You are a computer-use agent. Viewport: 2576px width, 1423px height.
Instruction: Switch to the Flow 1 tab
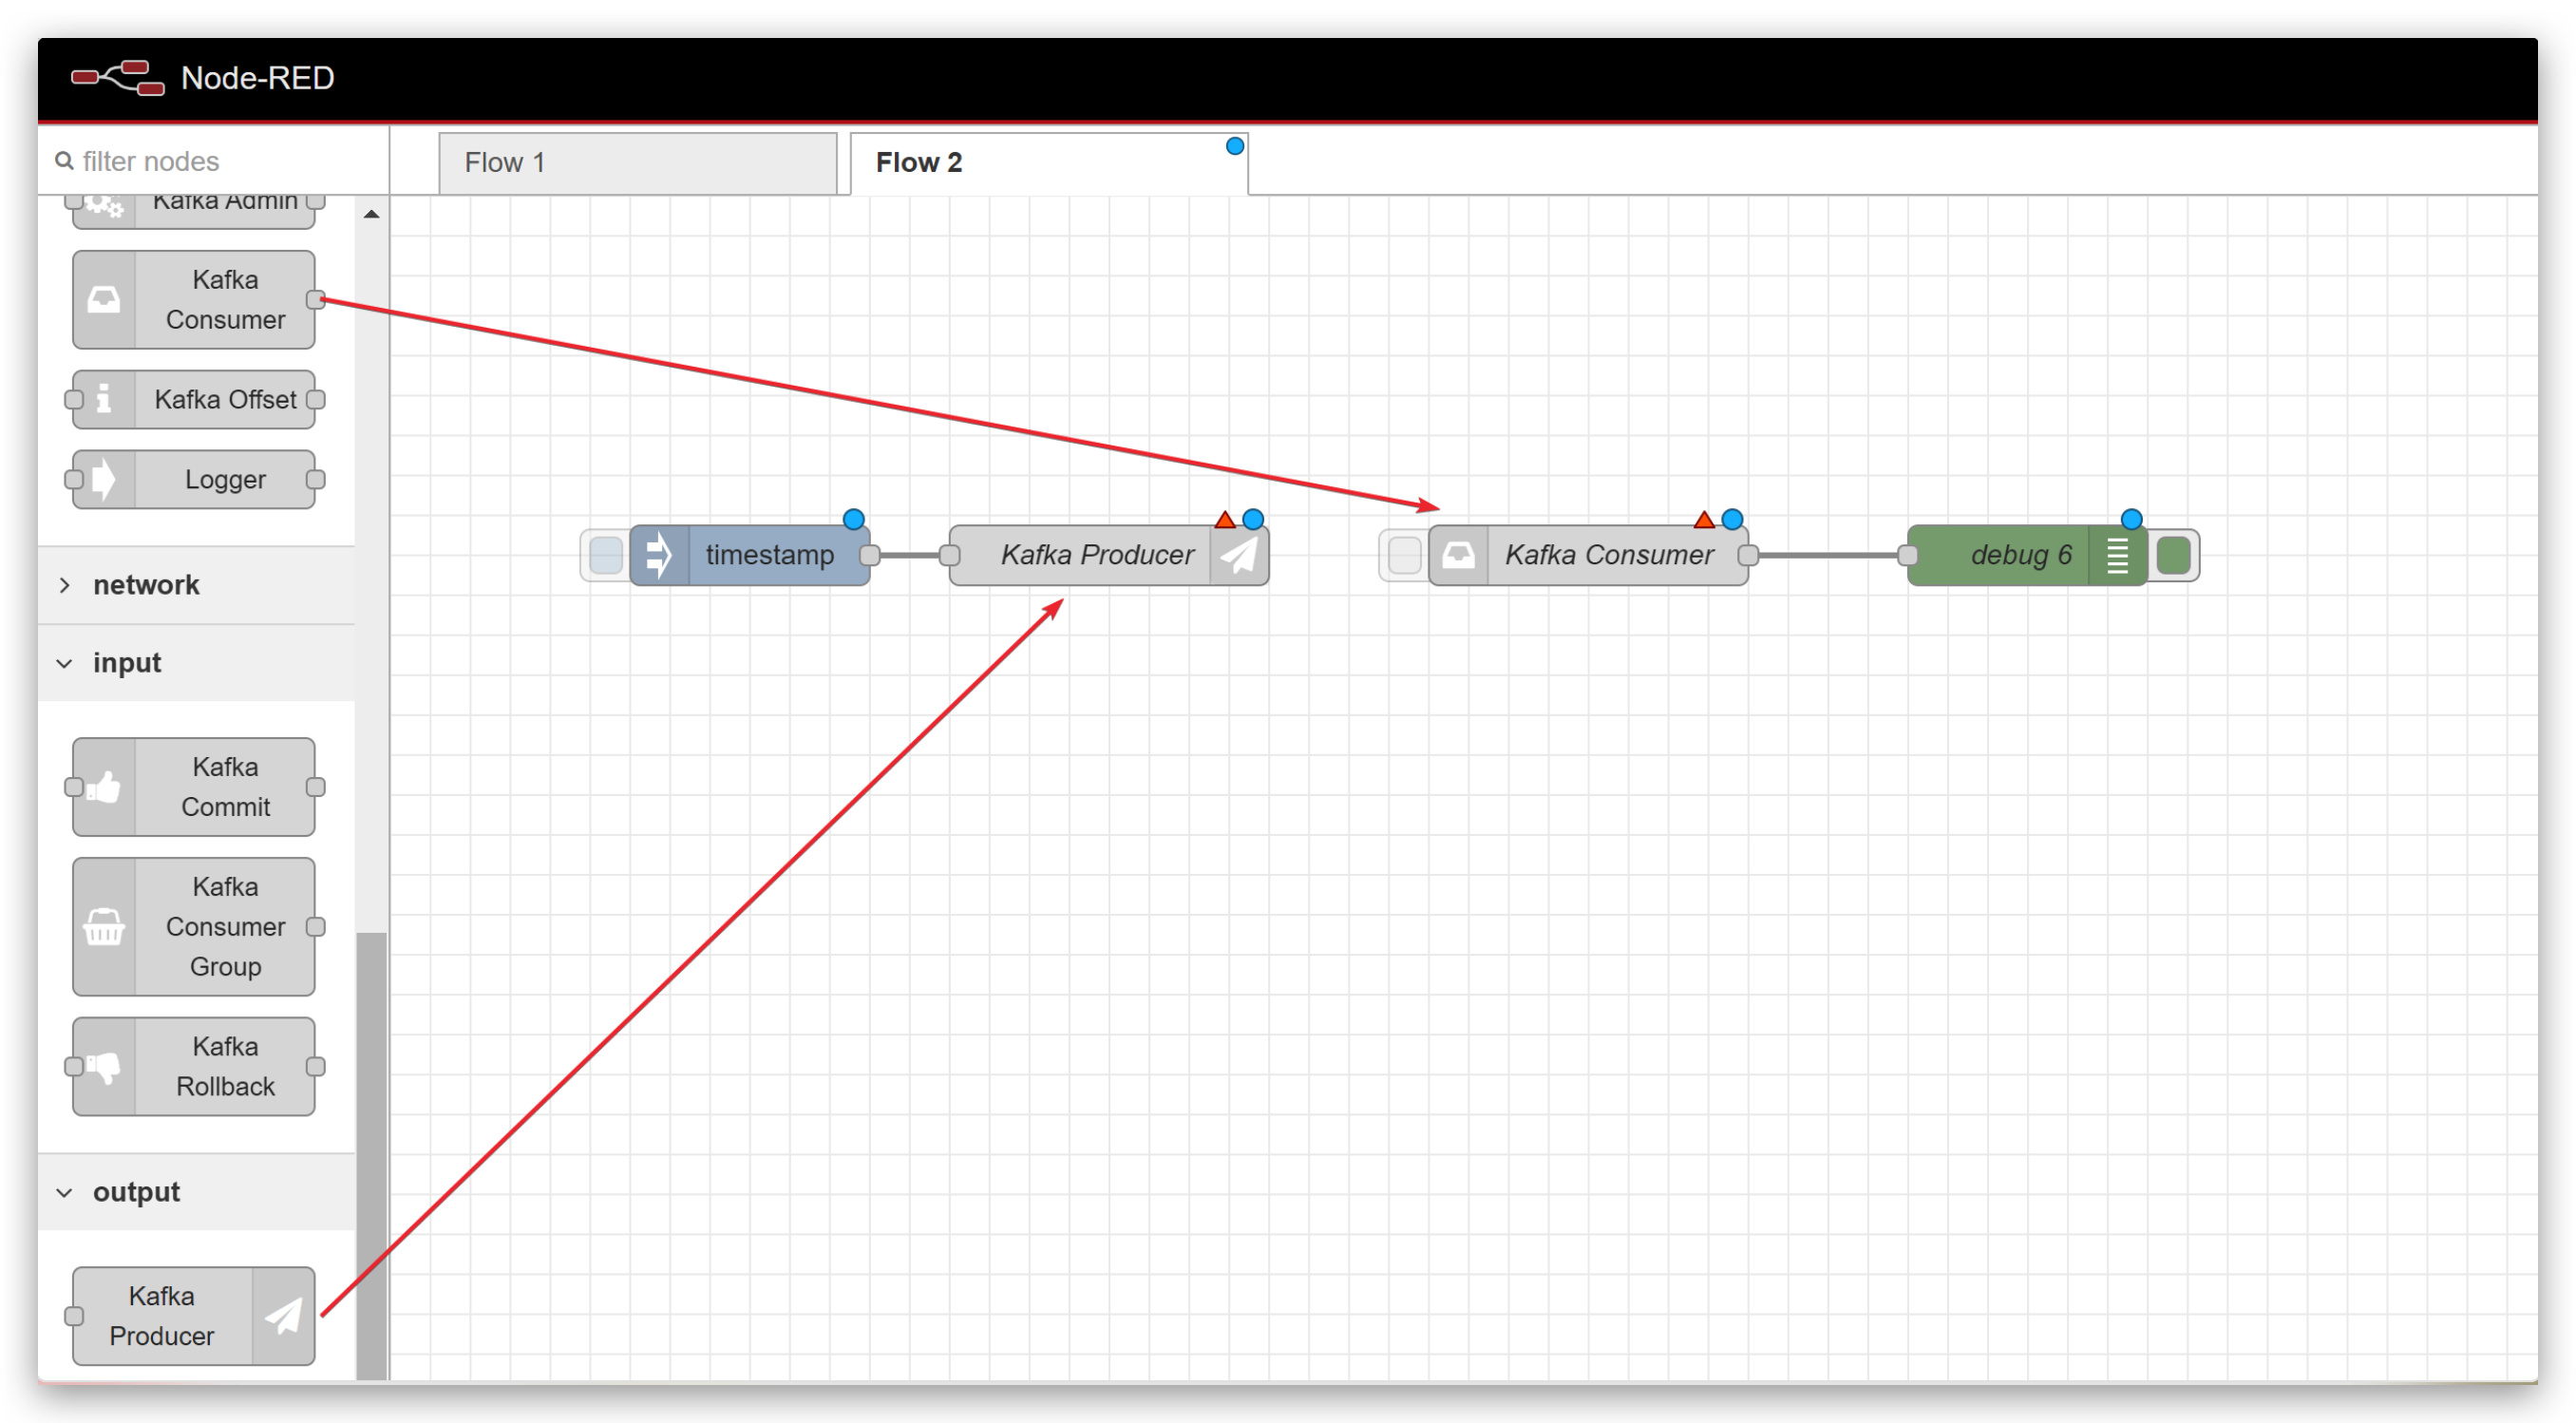pyautogui.click(x=637, y=163)
